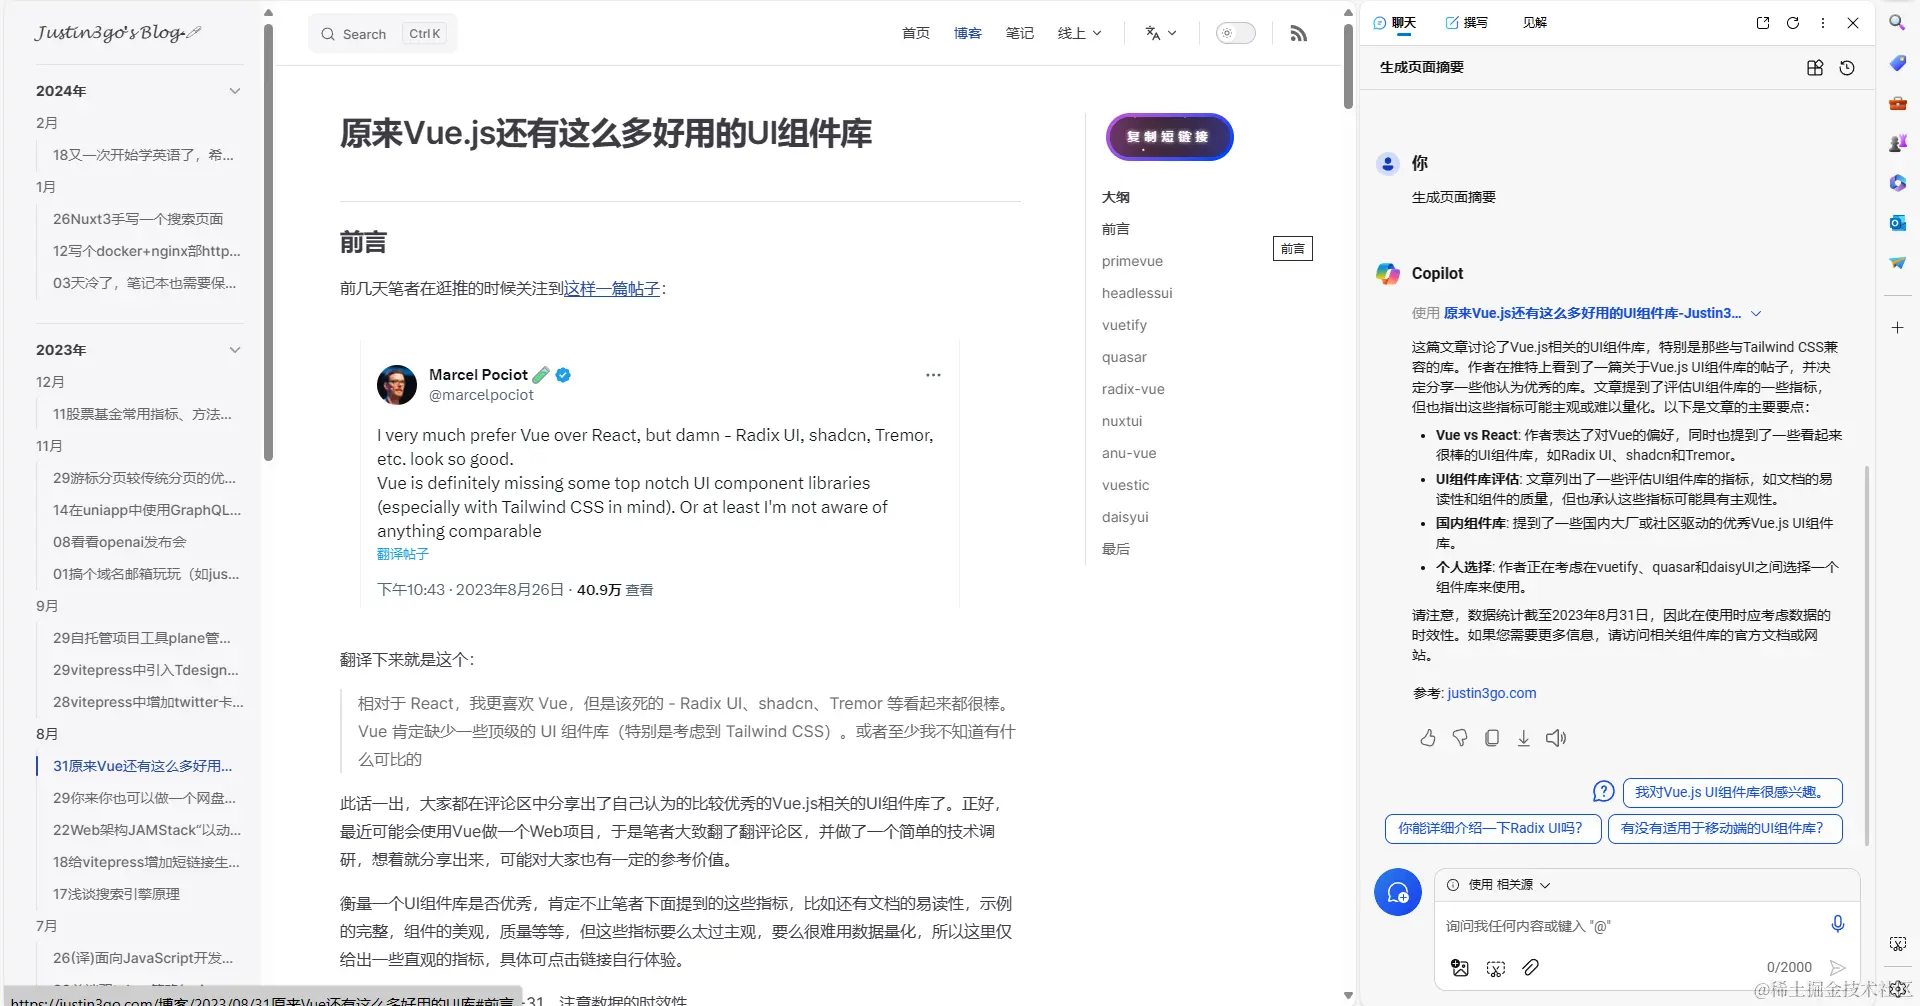Start a new topic in Copilot
Viewport: 1920px width, 1006px height.
(x=1398, y=892)
